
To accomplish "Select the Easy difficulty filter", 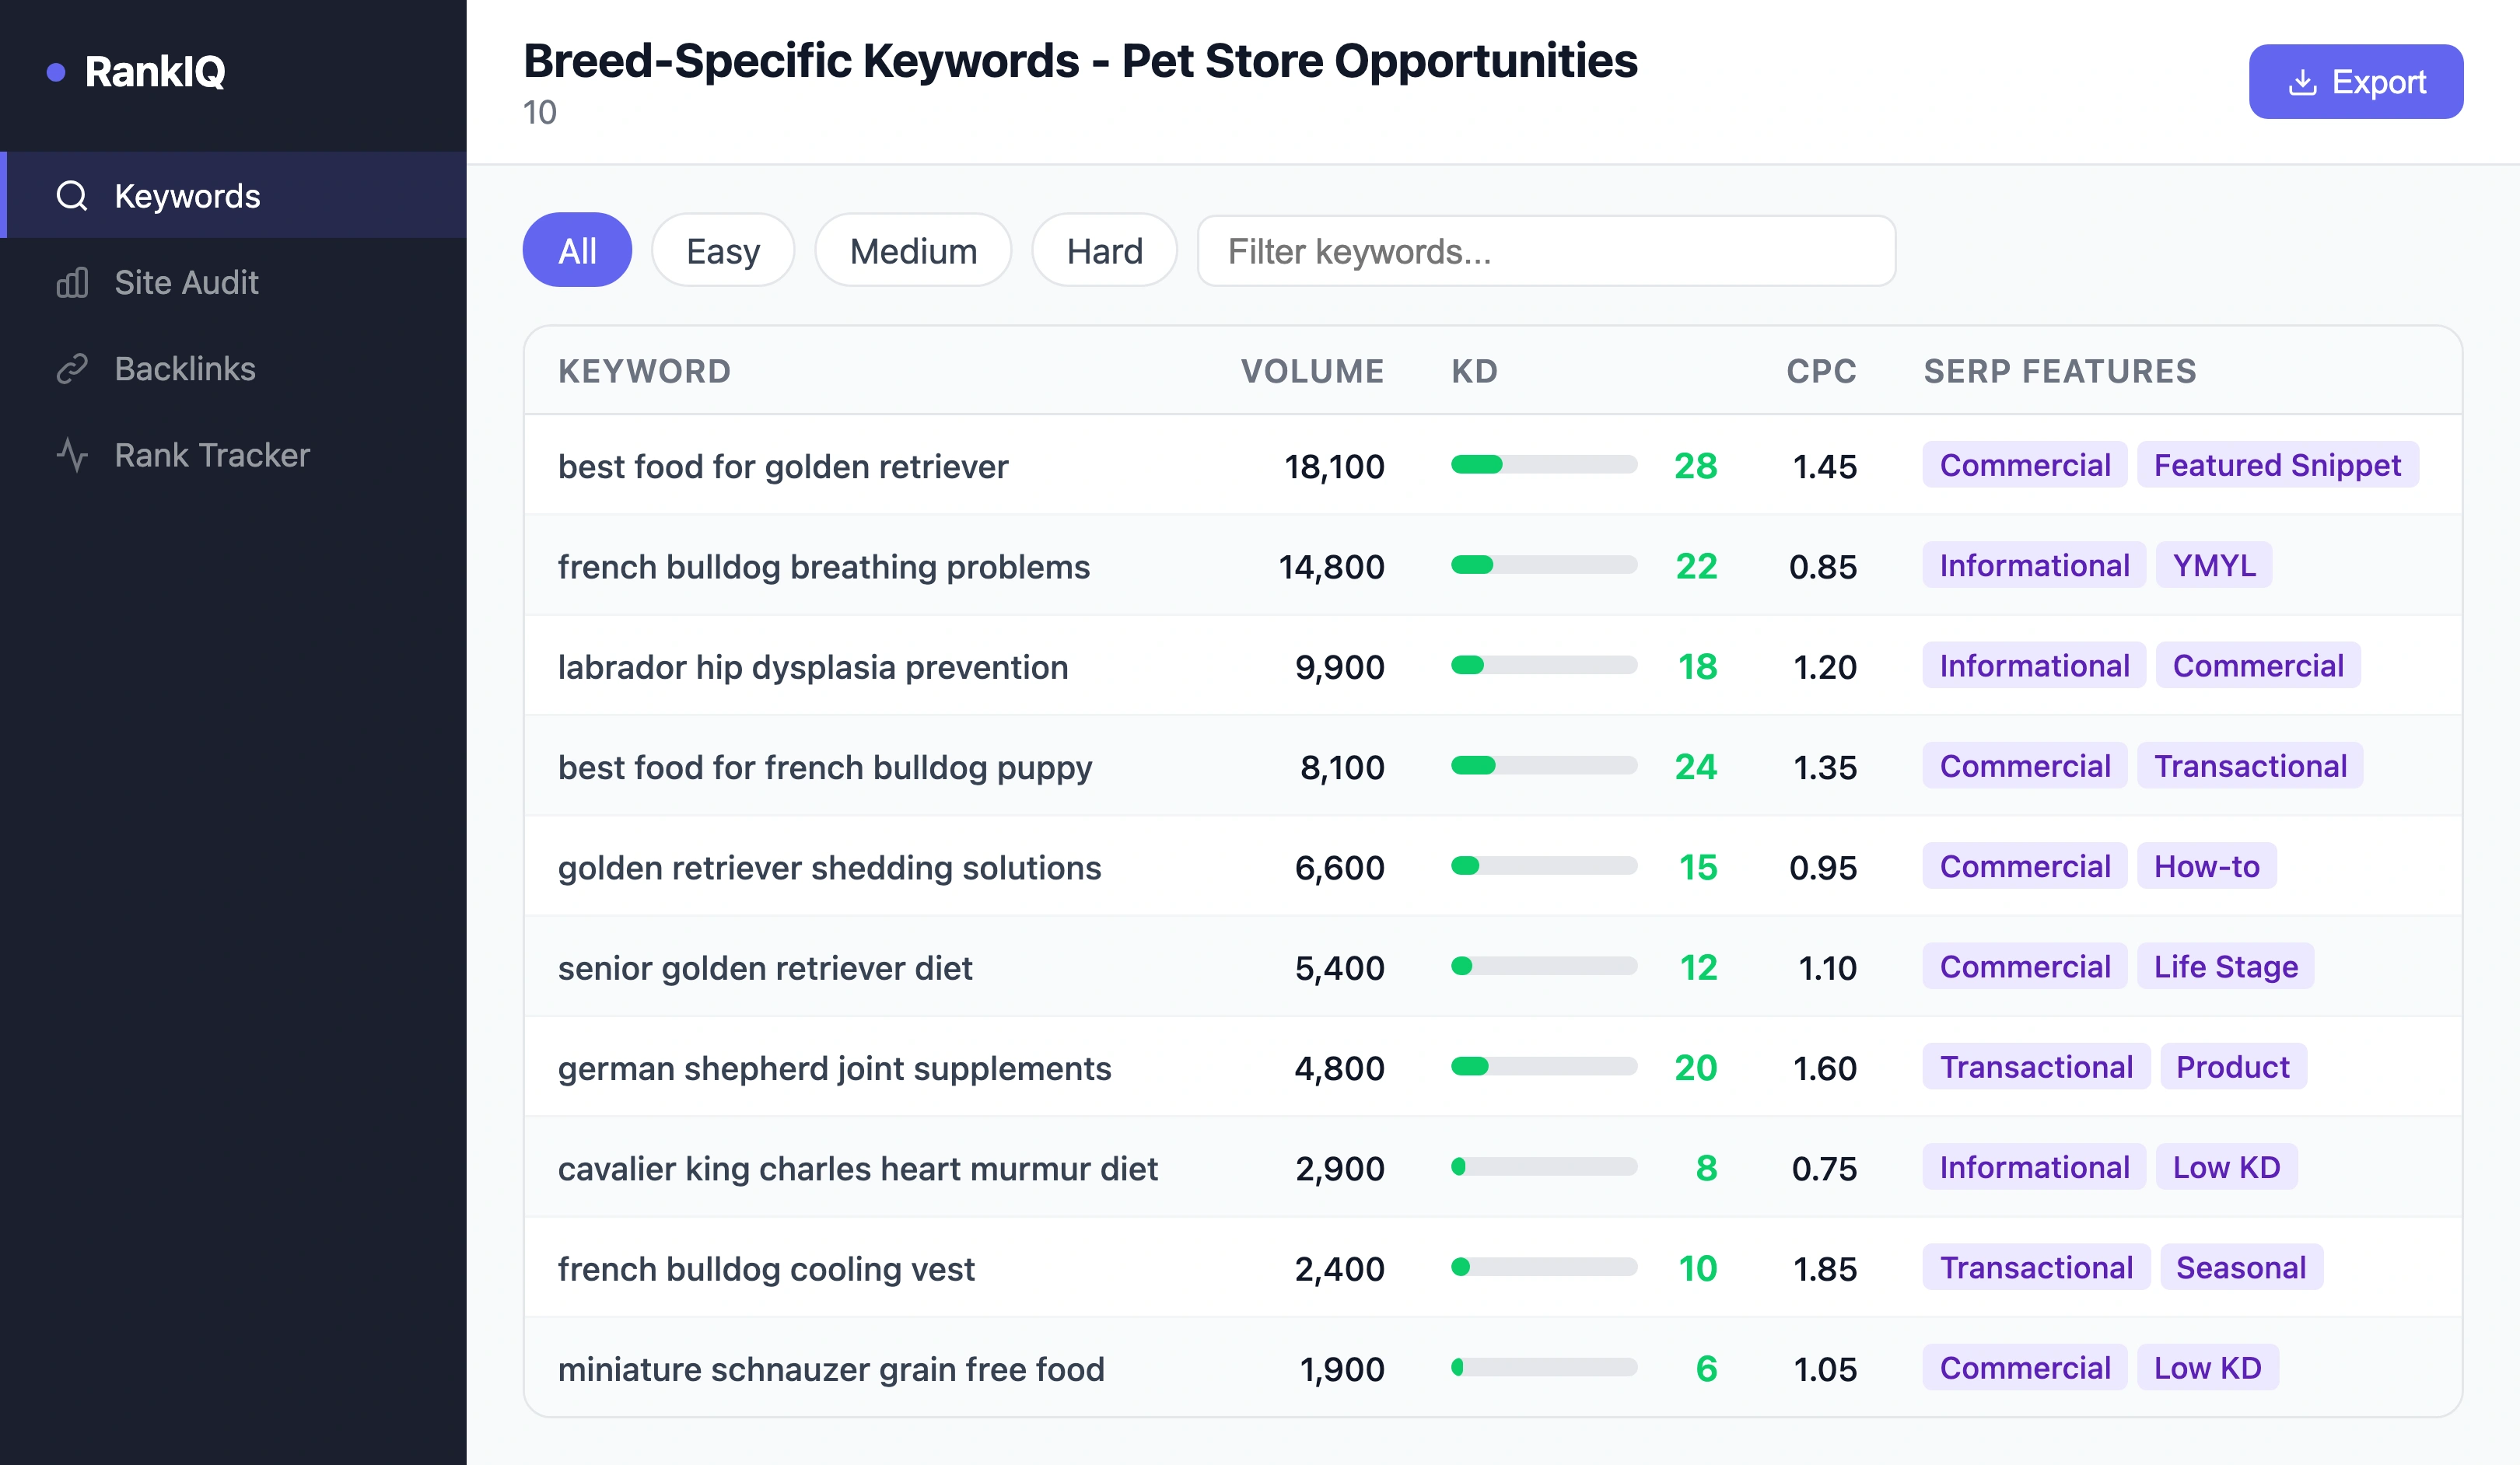I will point(722,250).
